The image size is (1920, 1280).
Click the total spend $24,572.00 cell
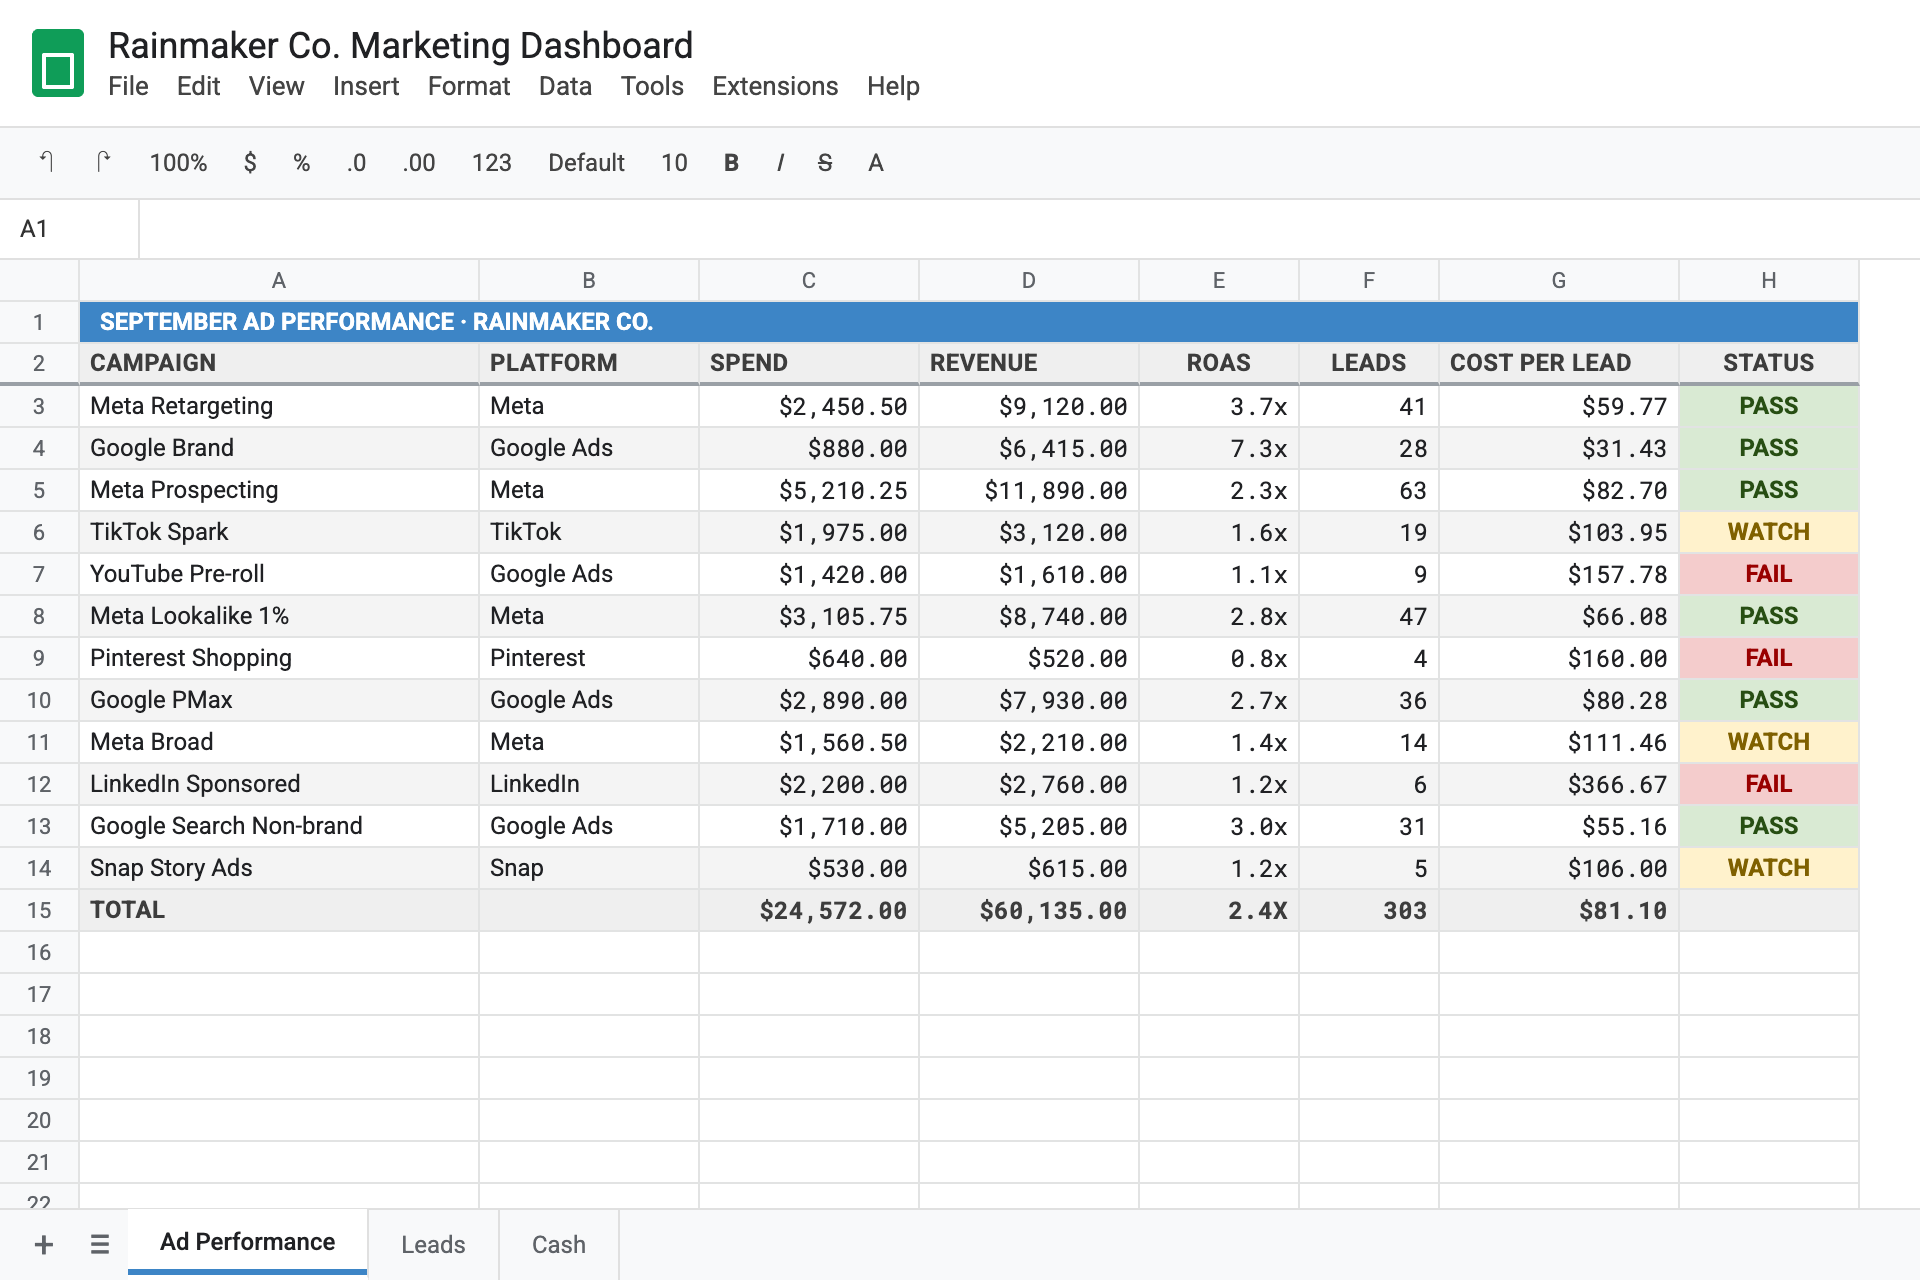pyautogui.click(x=809, y=910)
